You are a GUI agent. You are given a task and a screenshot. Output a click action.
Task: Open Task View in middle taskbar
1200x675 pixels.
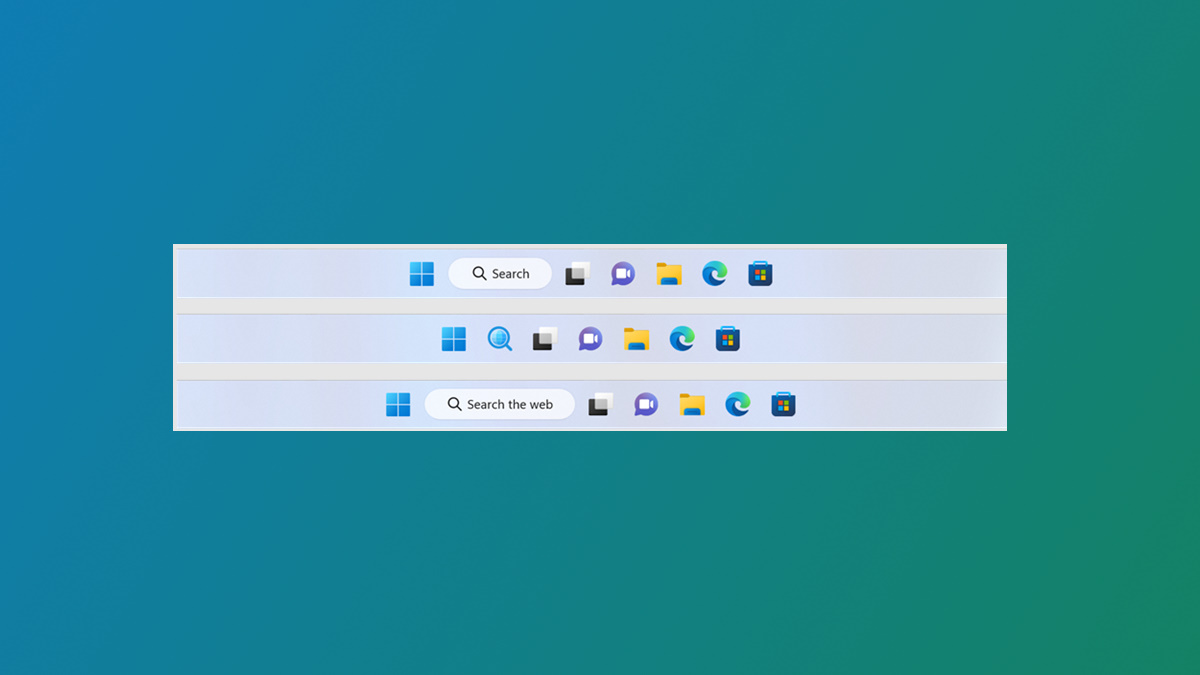pos(545,339)
